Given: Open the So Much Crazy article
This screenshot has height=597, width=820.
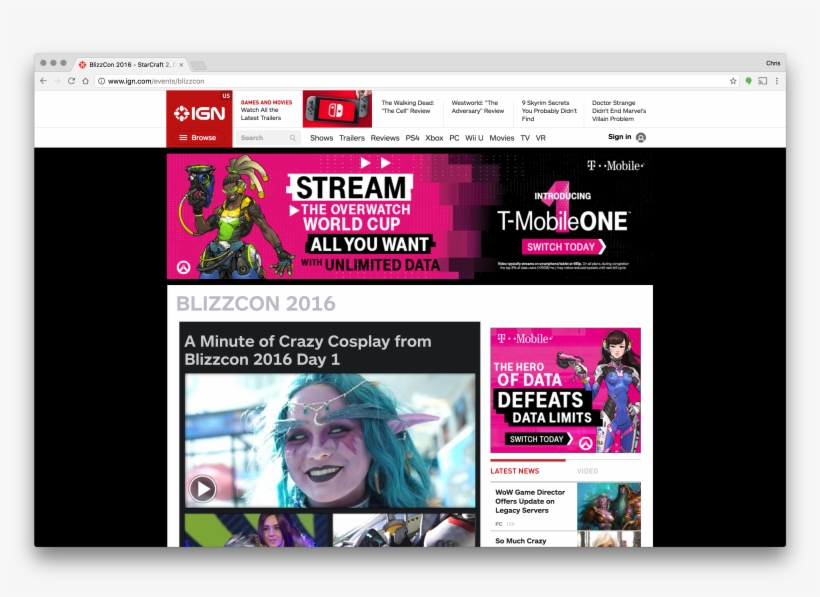Looking at the screenshot, I should coord(520,541).
